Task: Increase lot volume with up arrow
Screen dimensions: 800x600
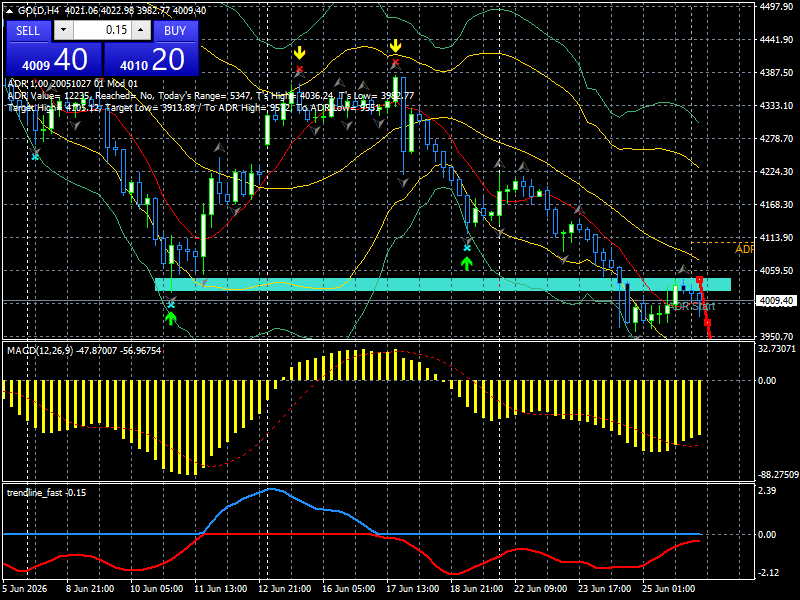Action: pos(141,31)
